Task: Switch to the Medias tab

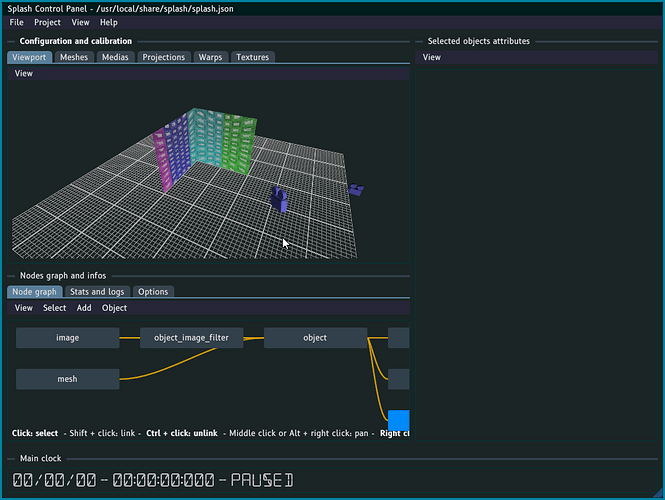Action: 116,57
